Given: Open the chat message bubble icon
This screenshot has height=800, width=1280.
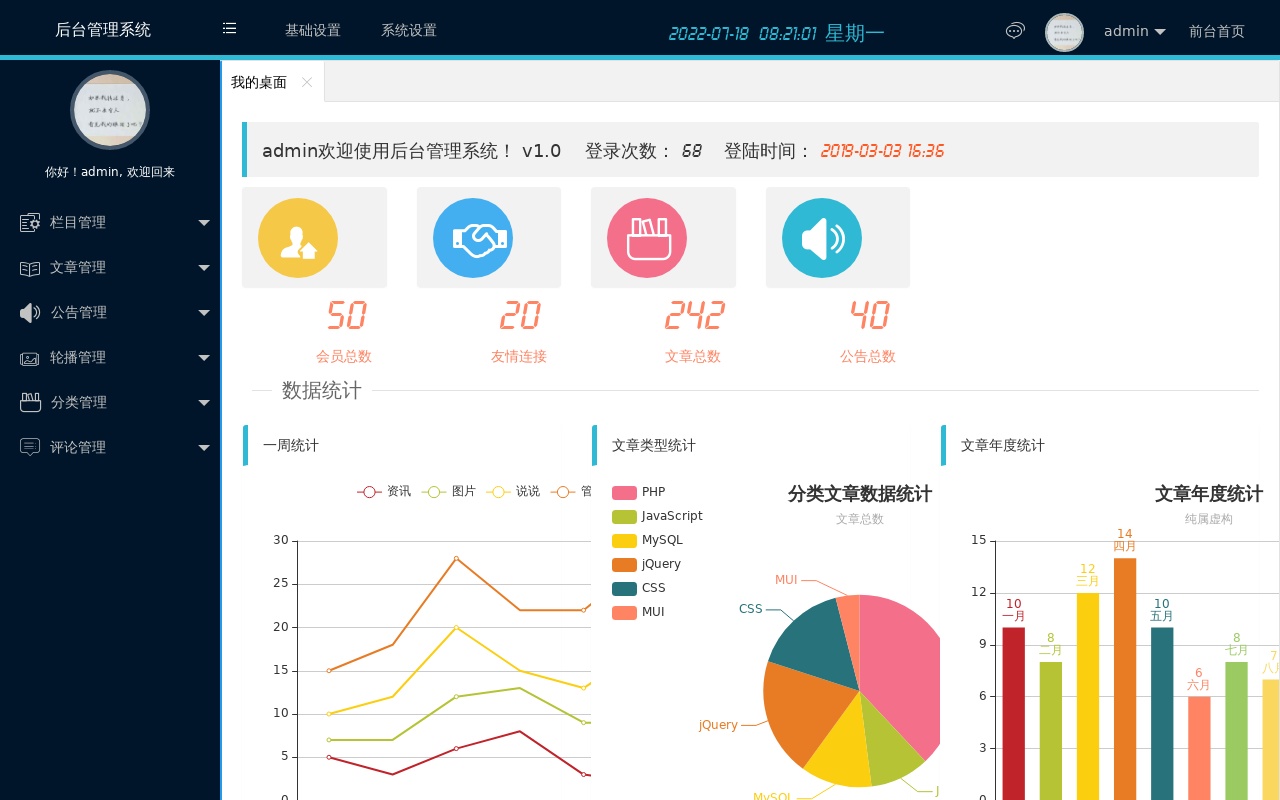Looking at the screenshot, I should 1015,31.
